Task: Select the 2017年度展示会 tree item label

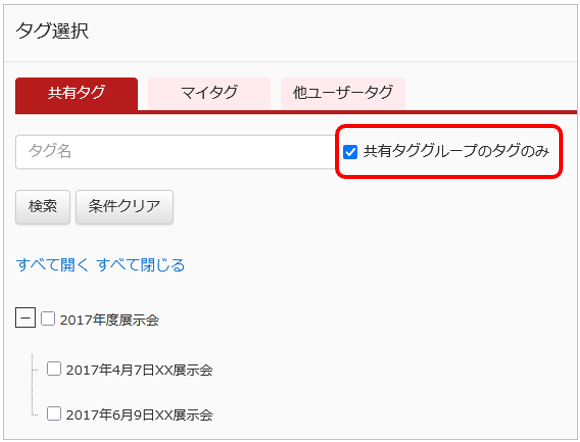Action: point(109,320)
